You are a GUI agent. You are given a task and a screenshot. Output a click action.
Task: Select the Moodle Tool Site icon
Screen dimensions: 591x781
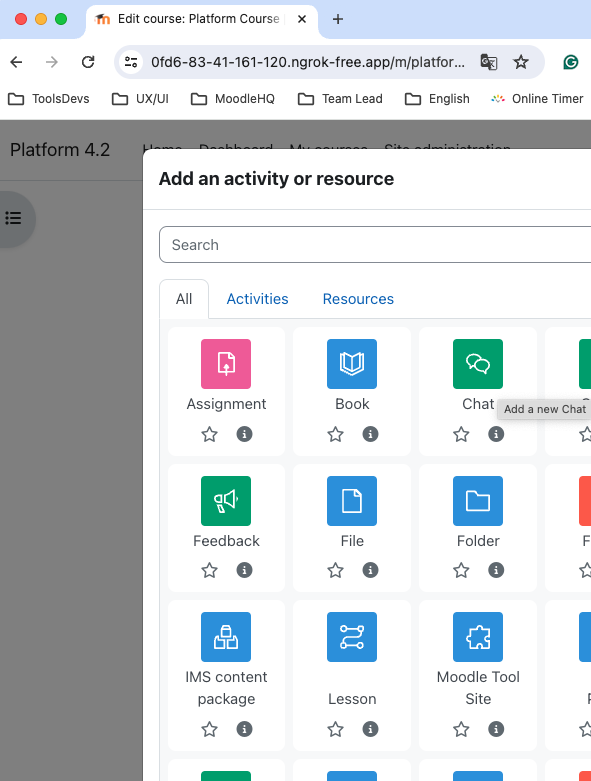(x=478, y=637)
